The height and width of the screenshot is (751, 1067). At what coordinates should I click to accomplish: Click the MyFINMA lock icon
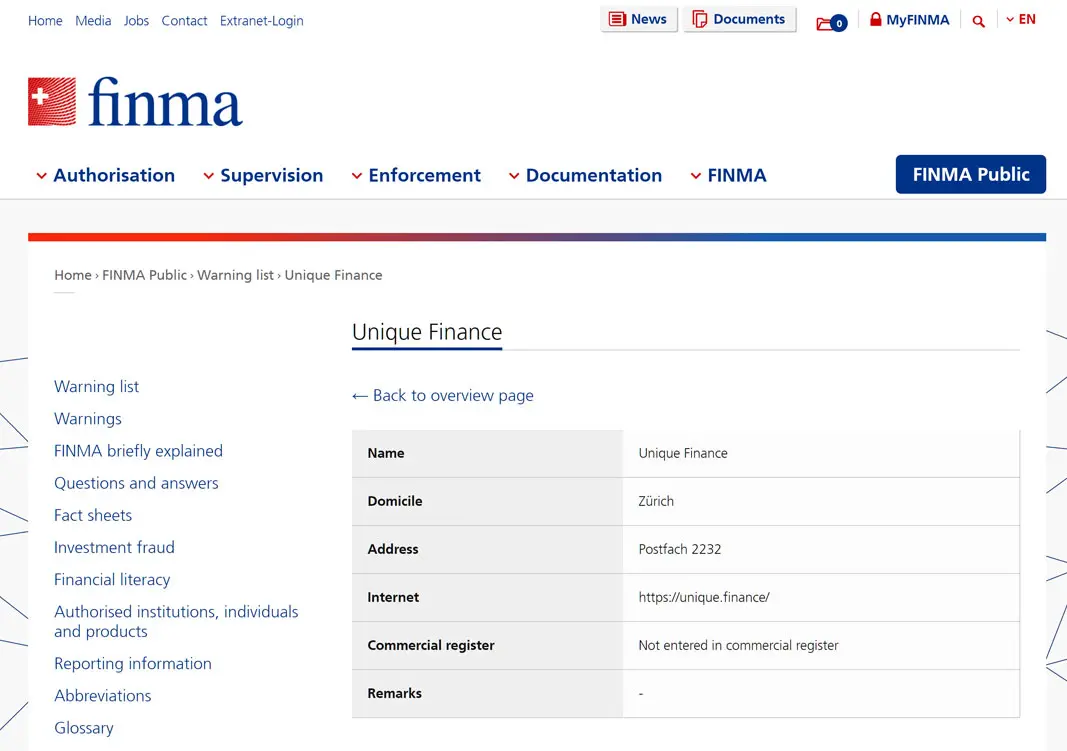(x=876, y=19)
